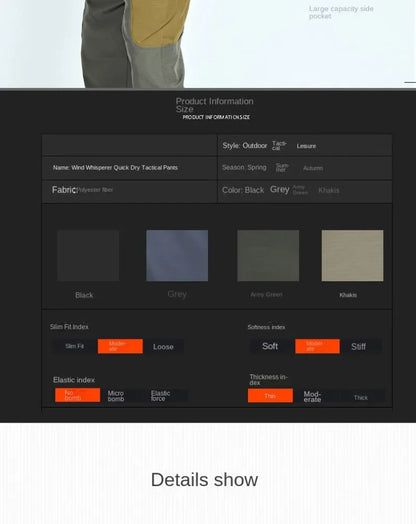Click 'Army Green' in the Color table row
This screenshot has width=416, height=524.
[x=300, y=190]
